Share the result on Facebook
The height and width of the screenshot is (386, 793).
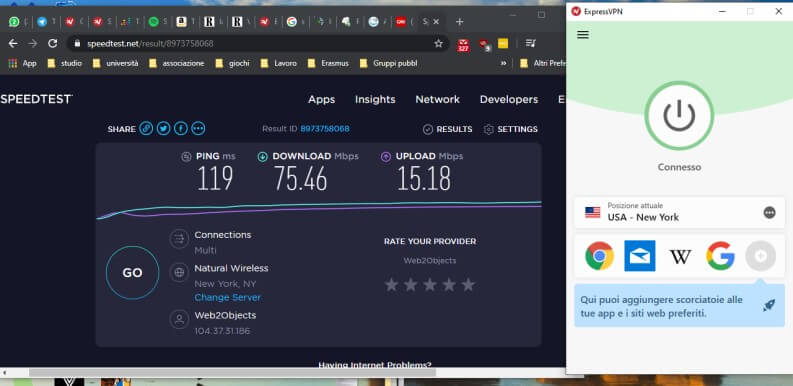(x=181, y=128)
